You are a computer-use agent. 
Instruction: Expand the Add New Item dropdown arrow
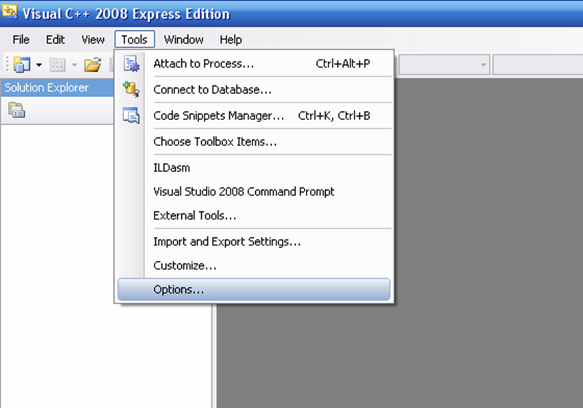[74, 65]
